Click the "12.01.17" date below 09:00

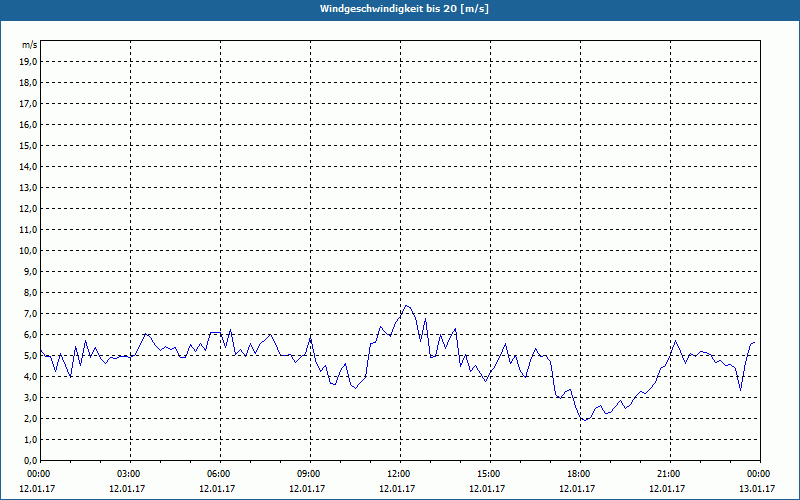point(307,489)
